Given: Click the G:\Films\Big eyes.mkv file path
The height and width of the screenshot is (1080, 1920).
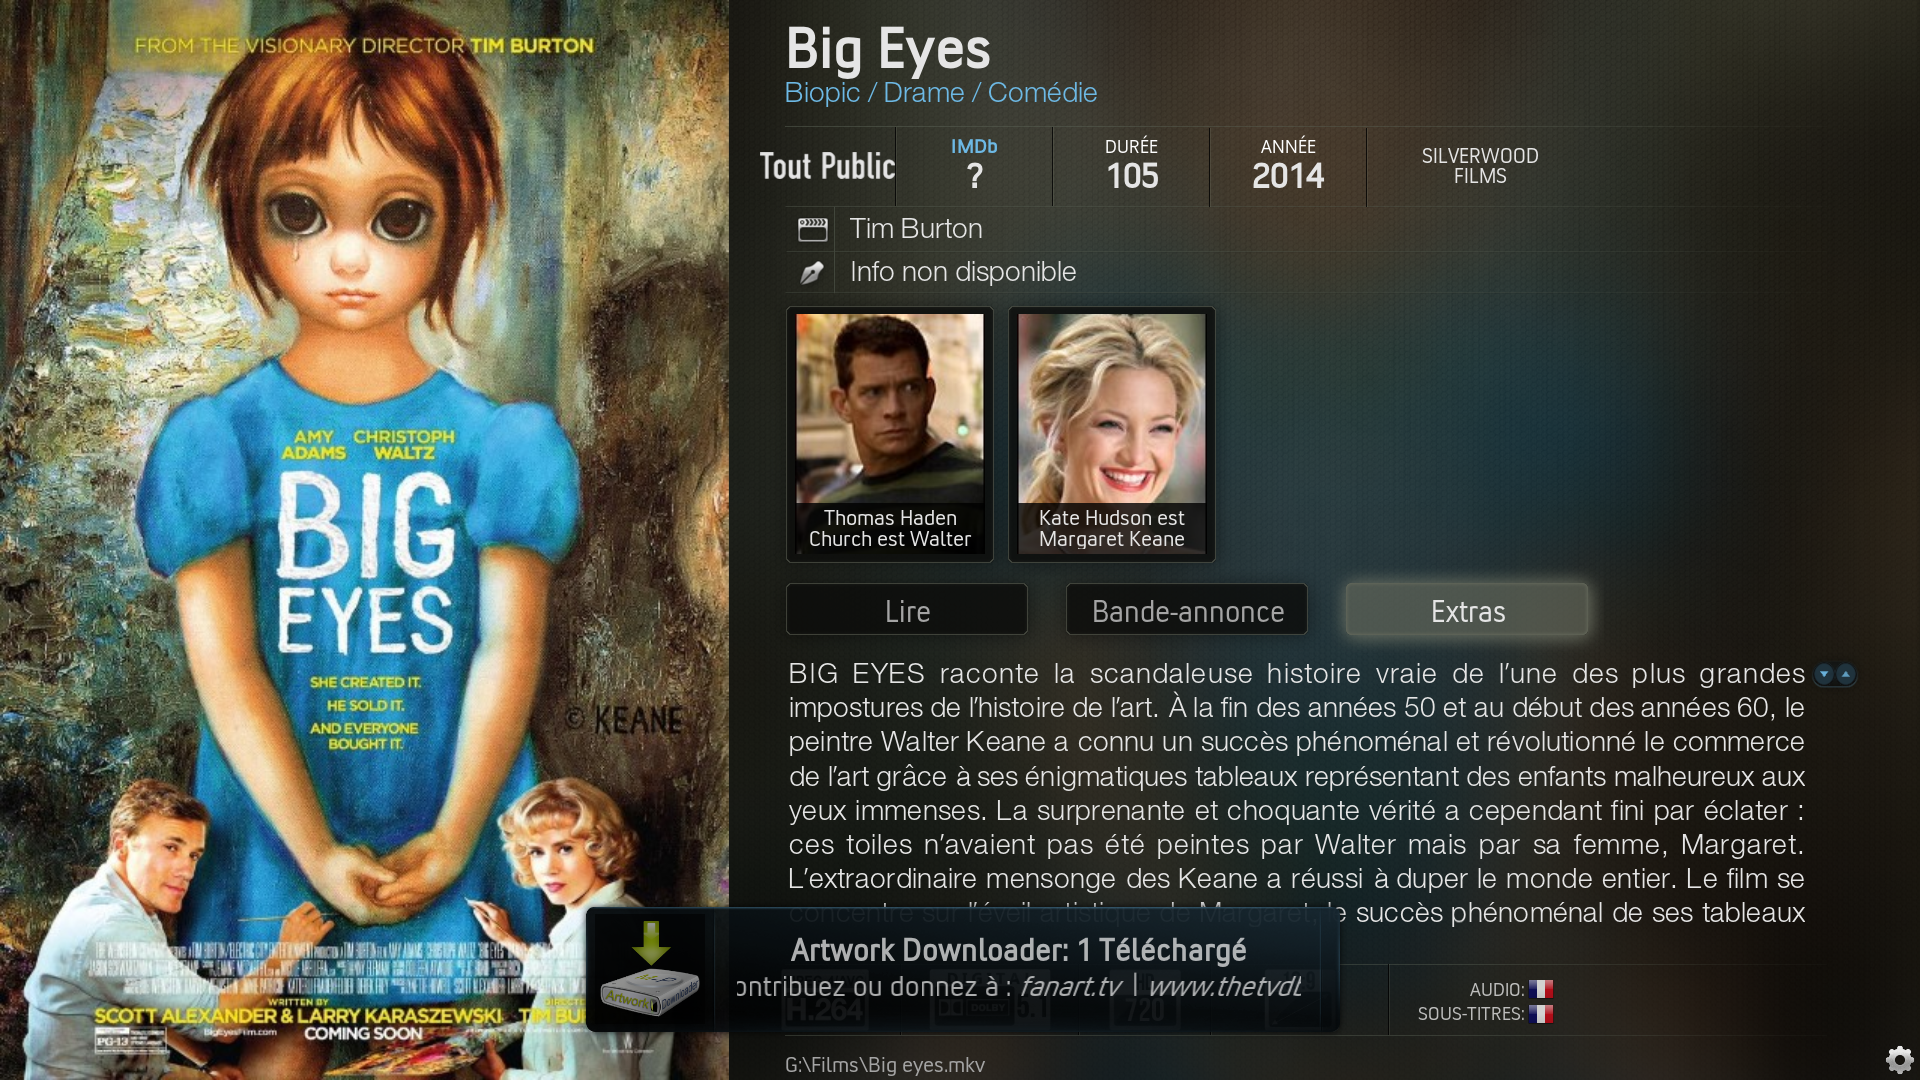Looking at the screenshot, I should [885, 1065].
